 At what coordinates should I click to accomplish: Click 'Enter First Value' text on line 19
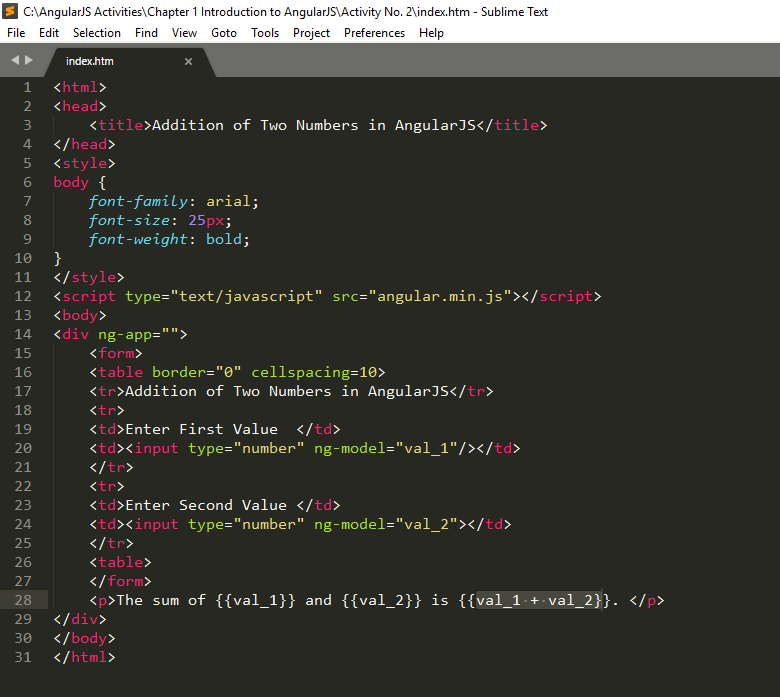point(201,429)
